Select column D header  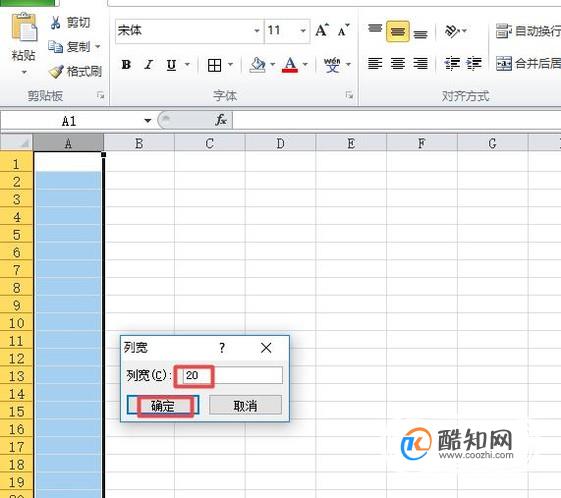(280, 143)
